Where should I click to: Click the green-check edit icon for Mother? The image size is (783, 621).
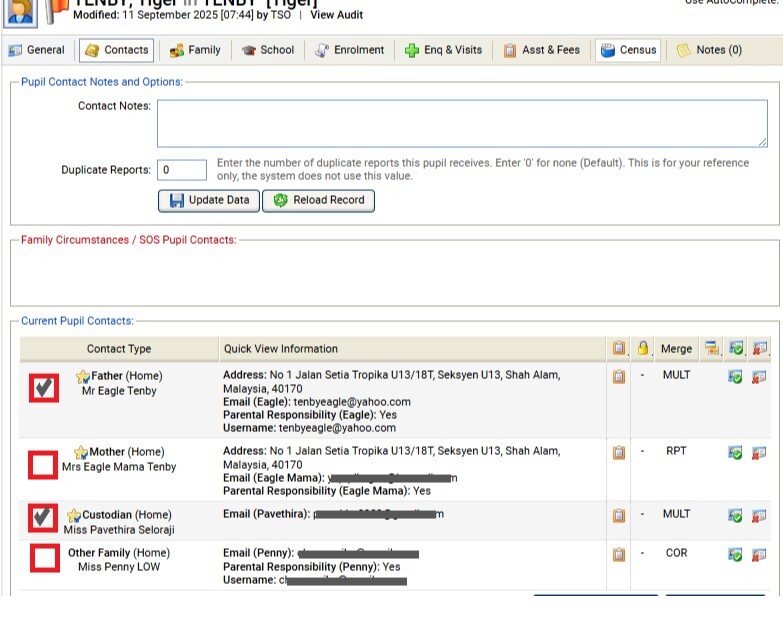(x=736, y=452)
